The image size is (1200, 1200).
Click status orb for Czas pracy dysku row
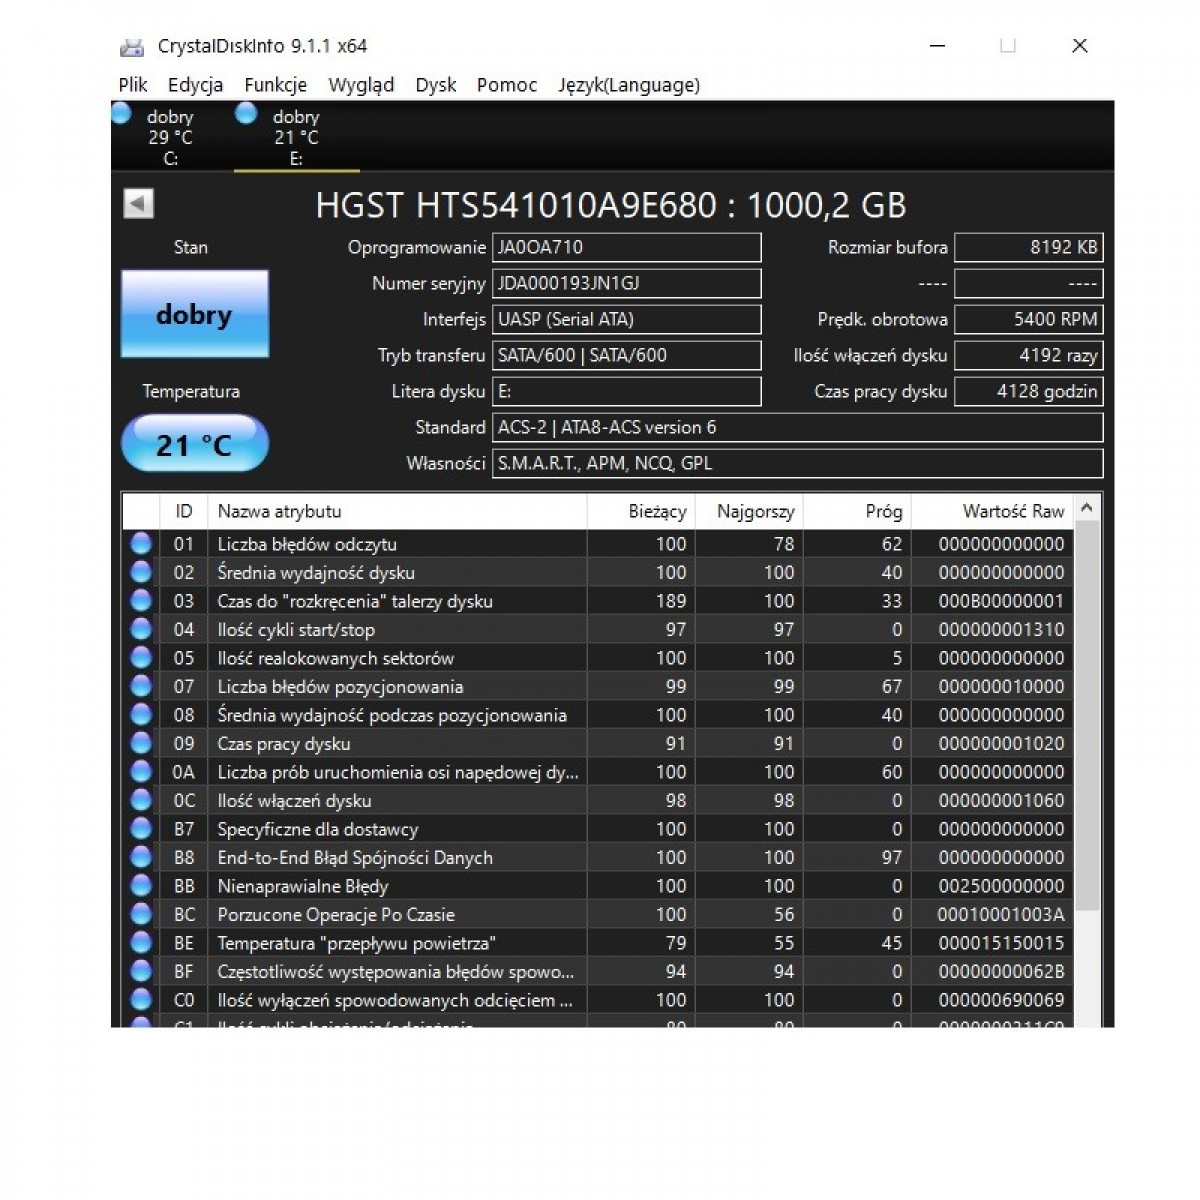pyautogui.click(x=141, y=743)
